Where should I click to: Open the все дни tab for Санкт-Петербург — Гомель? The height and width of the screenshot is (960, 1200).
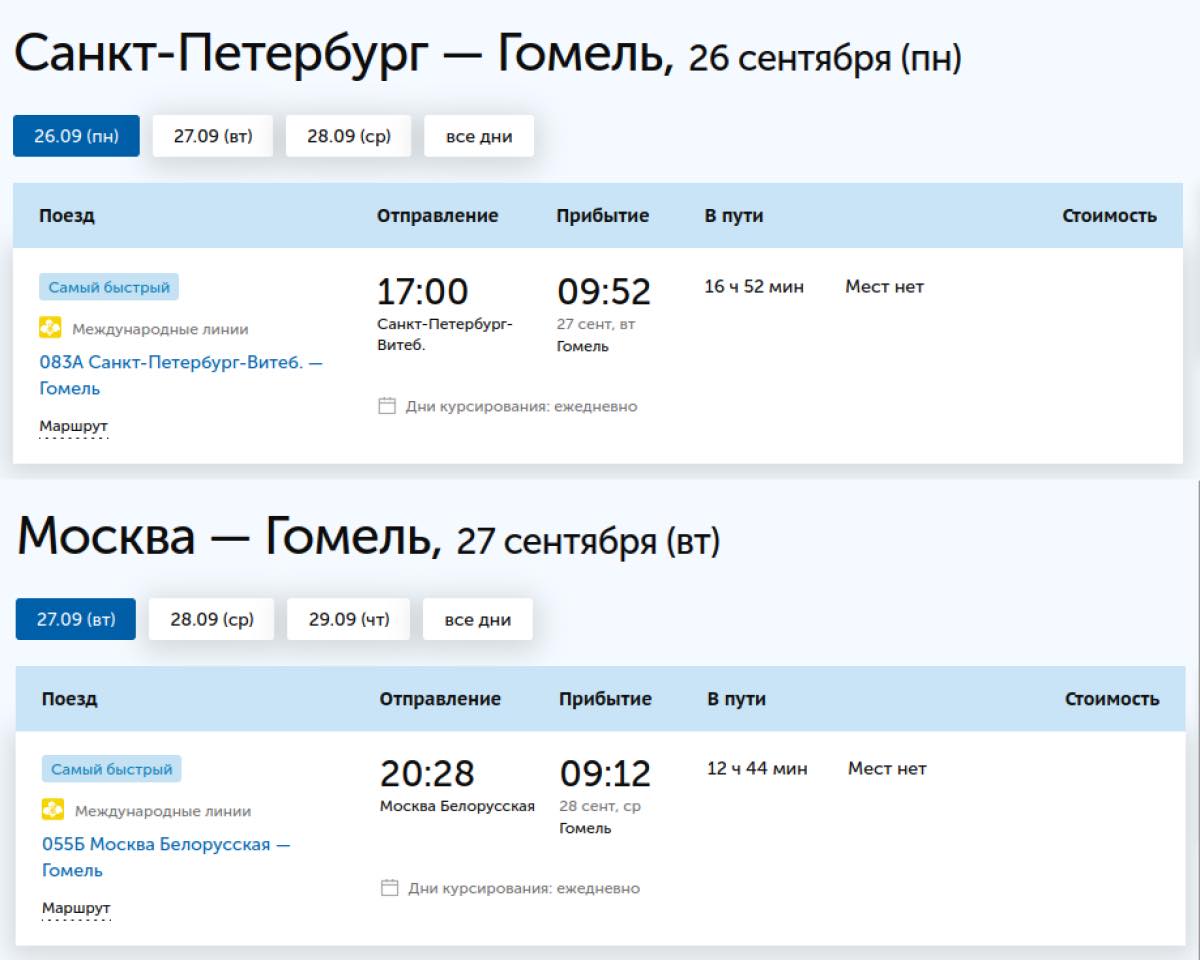(478, 135)
